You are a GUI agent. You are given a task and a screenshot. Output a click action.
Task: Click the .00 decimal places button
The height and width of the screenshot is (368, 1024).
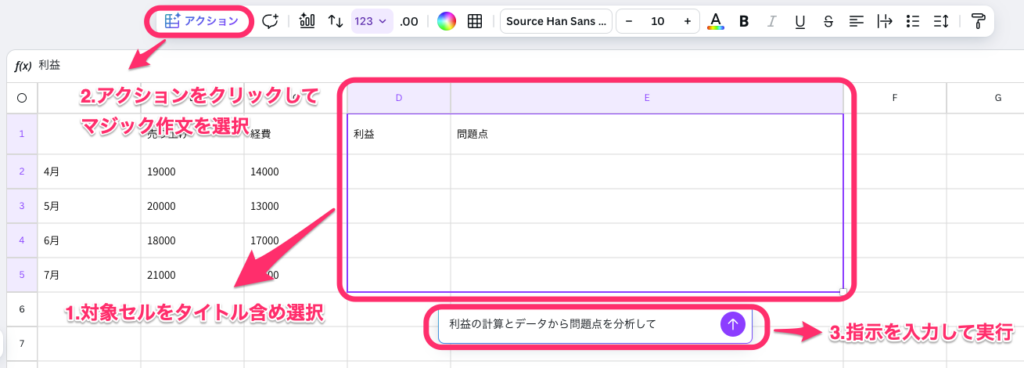[409, 21]
